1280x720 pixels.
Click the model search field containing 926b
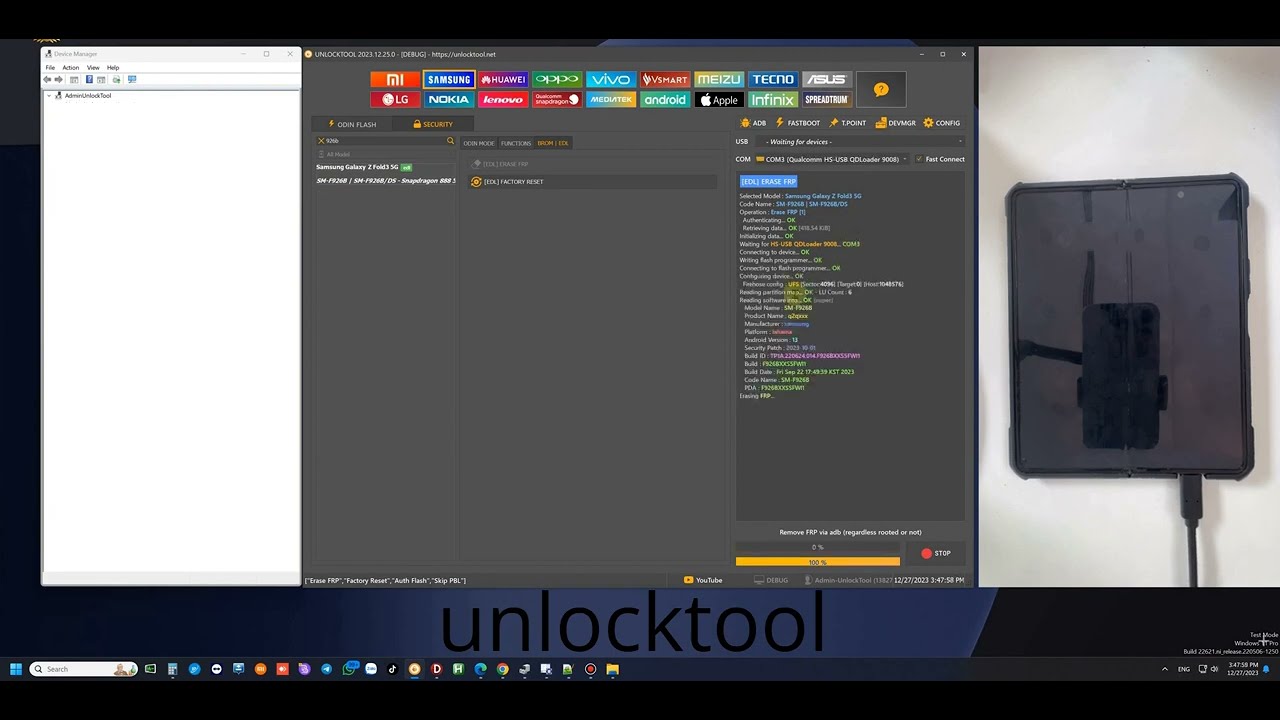[385, 141]
